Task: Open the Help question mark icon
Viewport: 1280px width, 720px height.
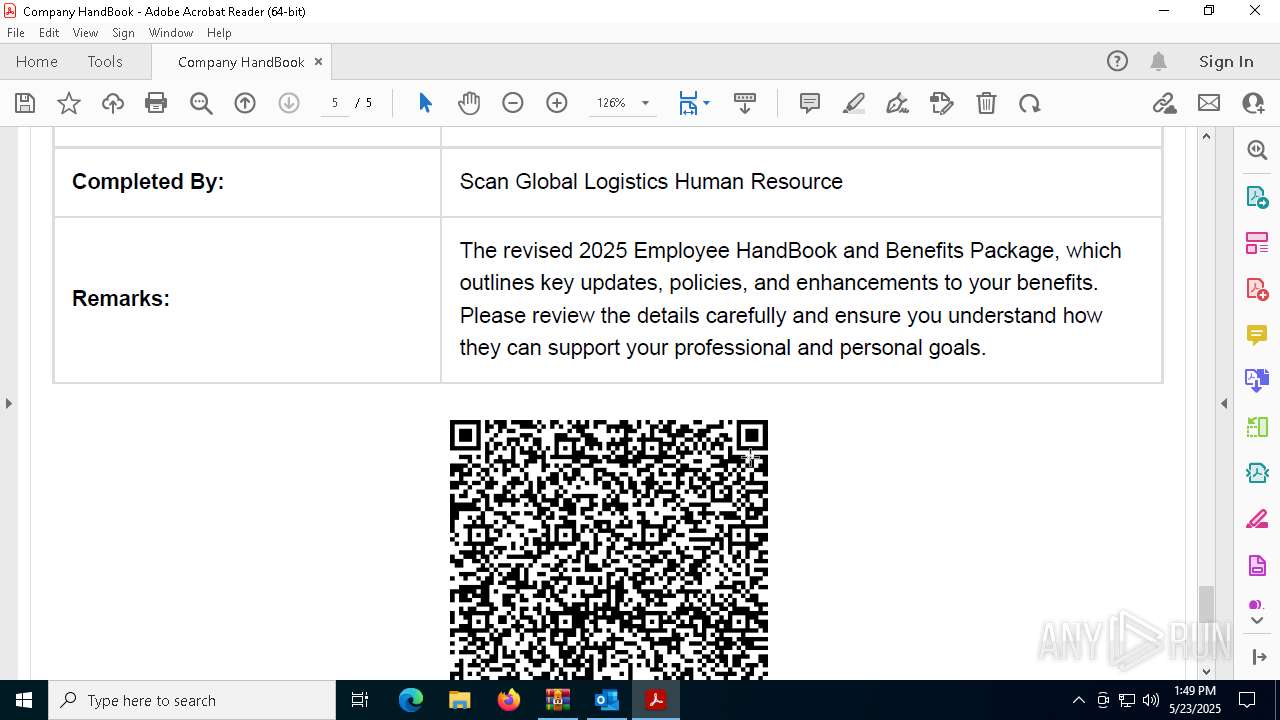Action: [x=1117, y=61]
